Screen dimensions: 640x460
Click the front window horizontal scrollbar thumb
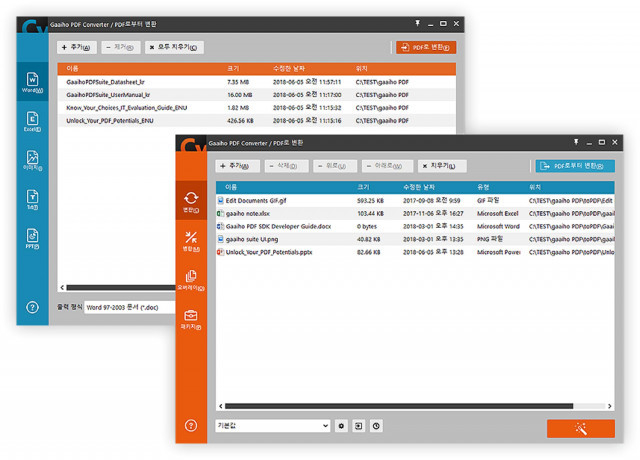(x=399, y=406)
